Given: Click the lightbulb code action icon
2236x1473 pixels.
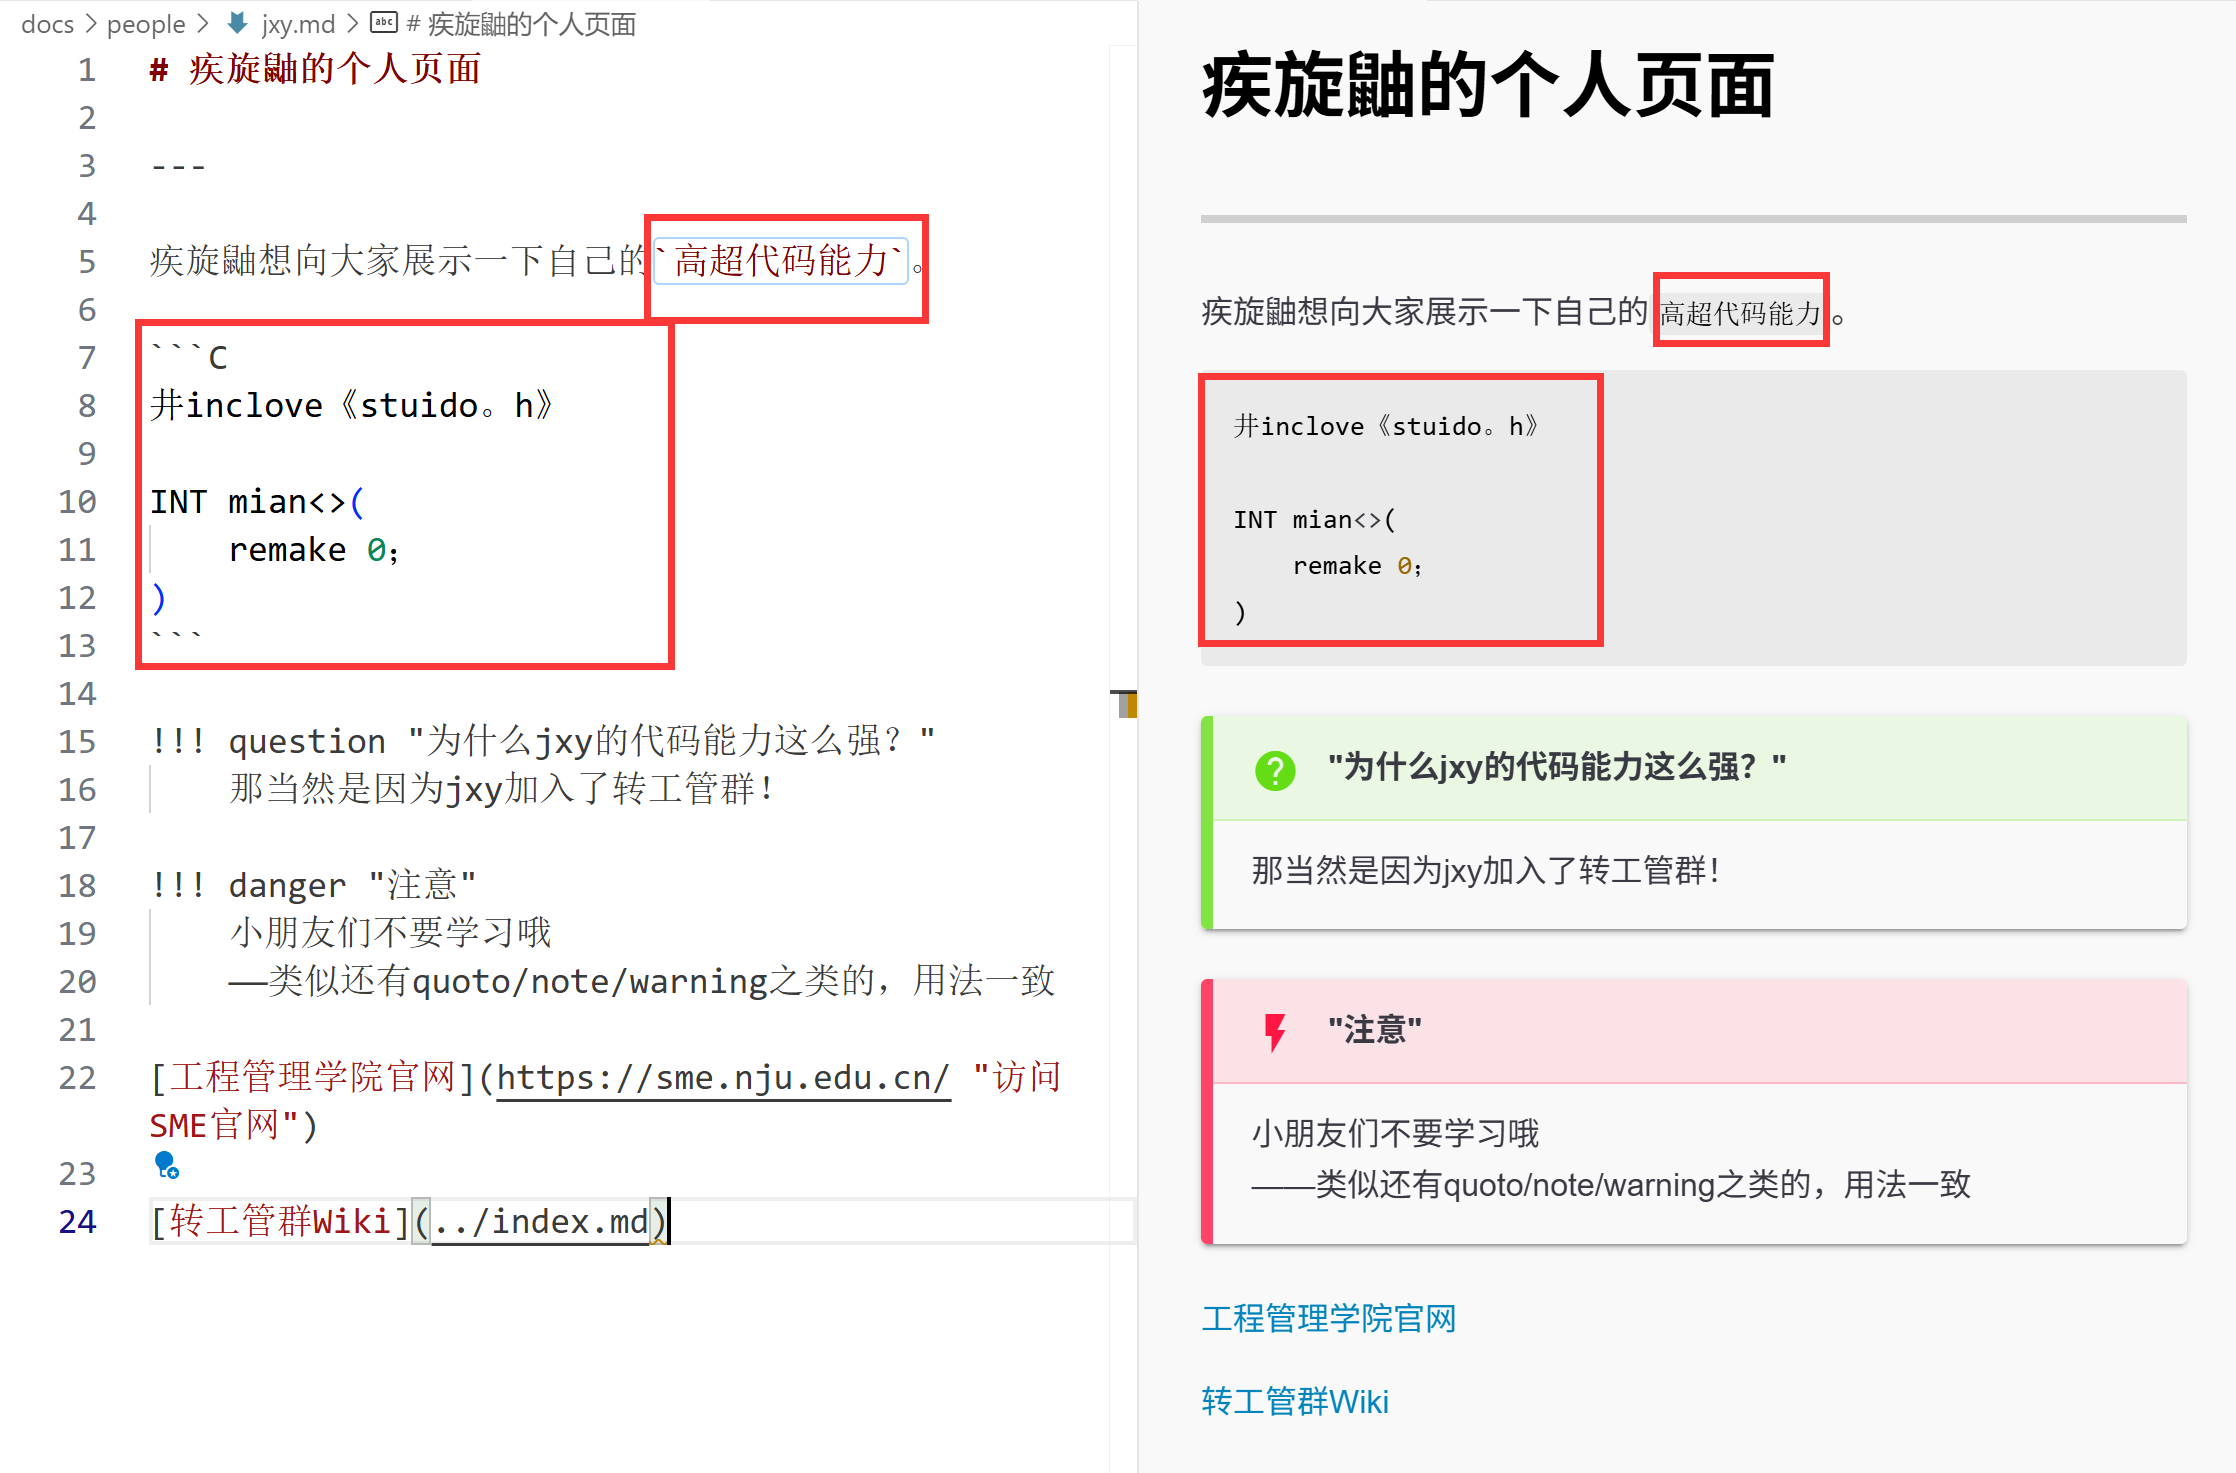Looking at the screenshot, I should [166, 1165].
